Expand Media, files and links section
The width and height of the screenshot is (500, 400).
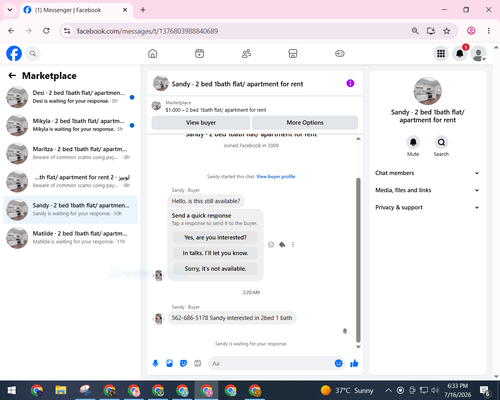pyautogui.click(x=427, y=190)
